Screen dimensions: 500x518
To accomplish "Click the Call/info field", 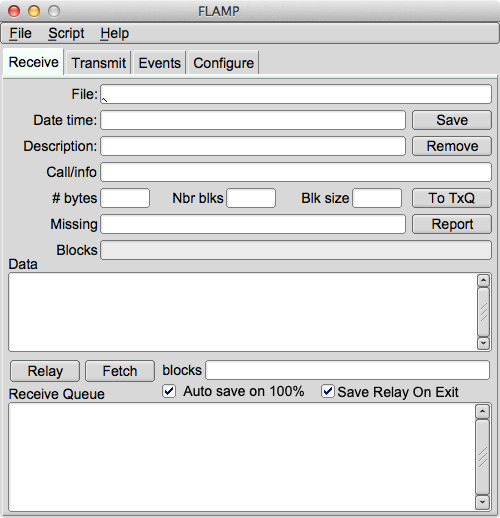I will coord(296,172).
